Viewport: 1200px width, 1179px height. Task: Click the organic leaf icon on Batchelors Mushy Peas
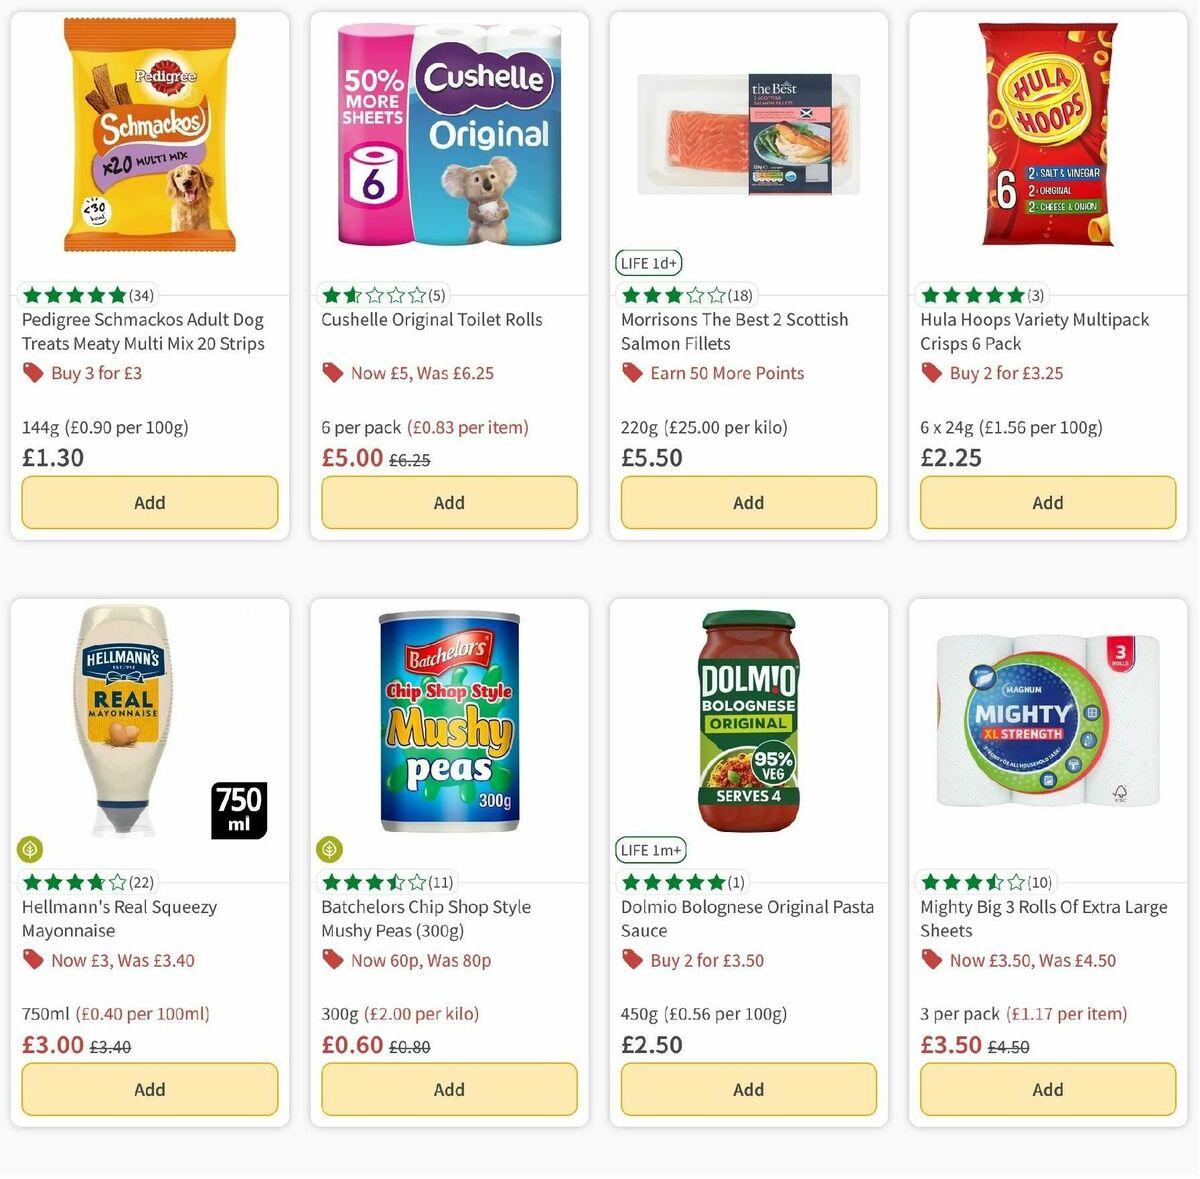pyautogui.click(x=329, y=849)
